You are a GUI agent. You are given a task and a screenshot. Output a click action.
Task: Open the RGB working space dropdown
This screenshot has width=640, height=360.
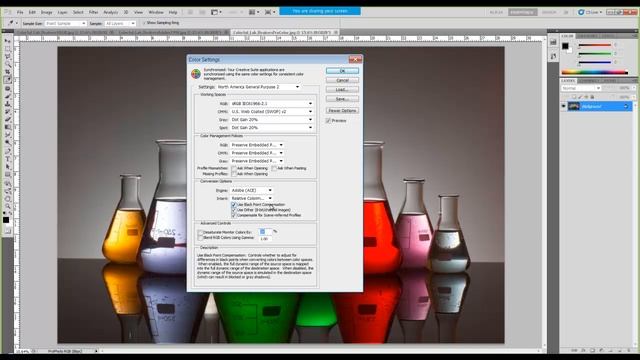point(272,104)
